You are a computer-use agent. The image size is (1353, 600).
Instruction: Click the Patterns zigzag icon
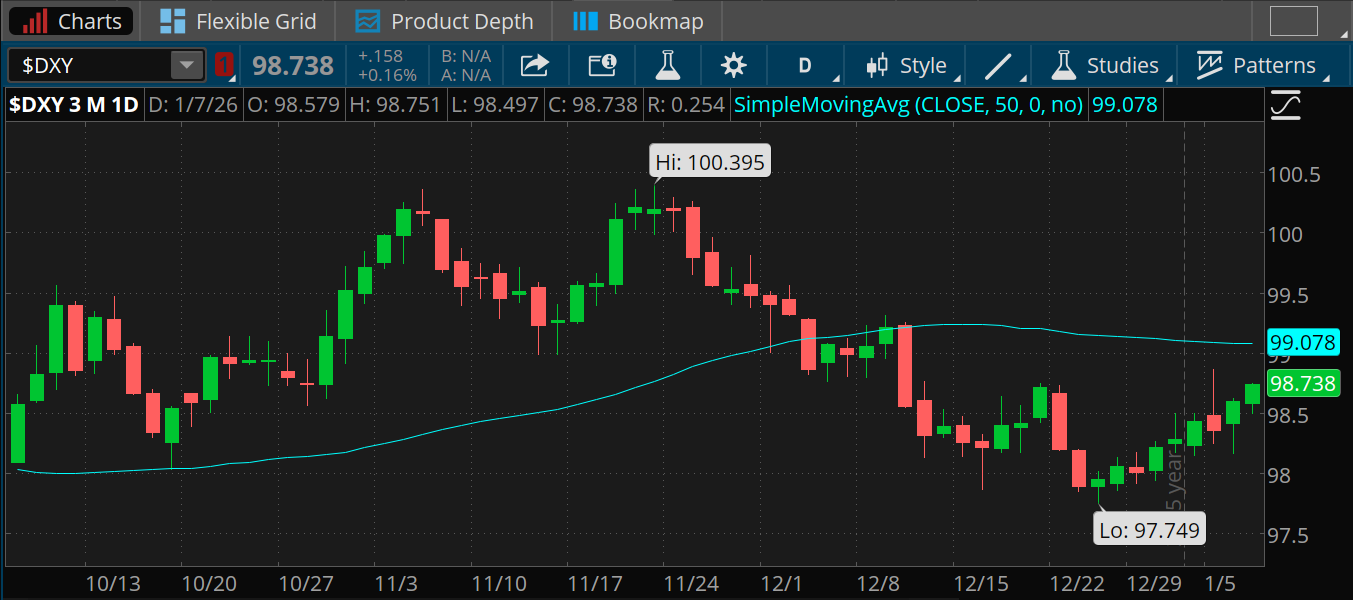1212,65
